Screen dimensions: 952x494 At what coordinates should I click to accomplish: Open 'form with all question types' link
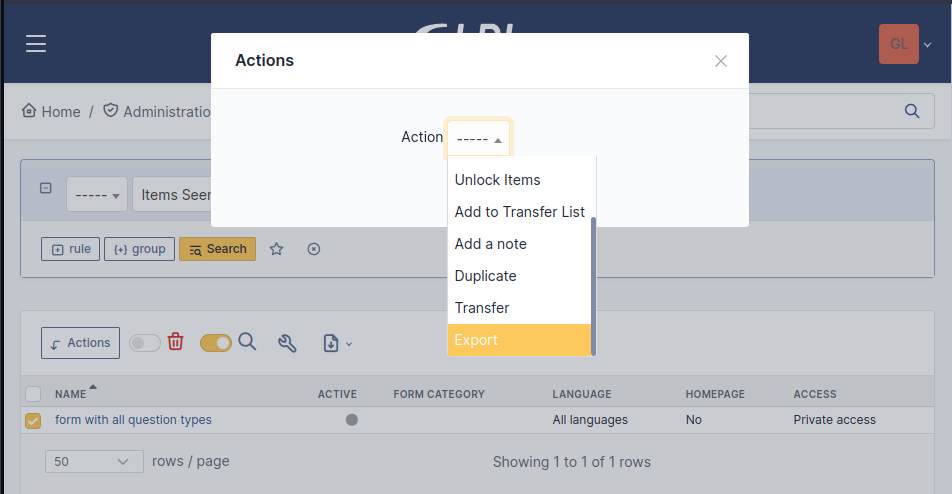[x=133, y=420]
